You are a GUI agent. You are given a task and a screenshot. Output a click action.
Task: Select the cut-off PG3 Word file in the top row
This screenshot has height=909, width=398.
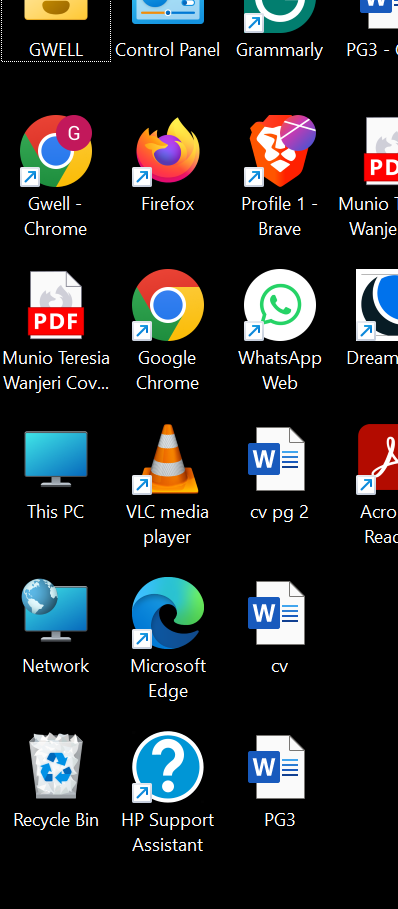(x=378, y=14)
